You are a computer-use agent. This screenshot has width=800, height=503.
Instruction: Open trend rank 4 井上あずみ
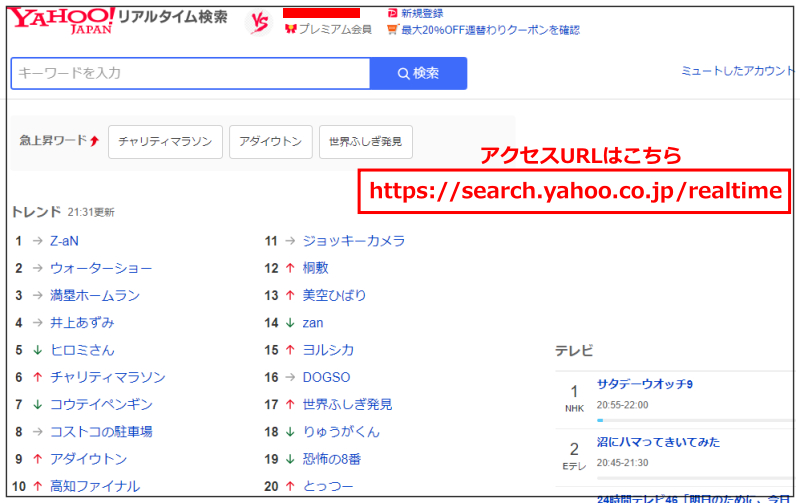click(x=82, y=323)
